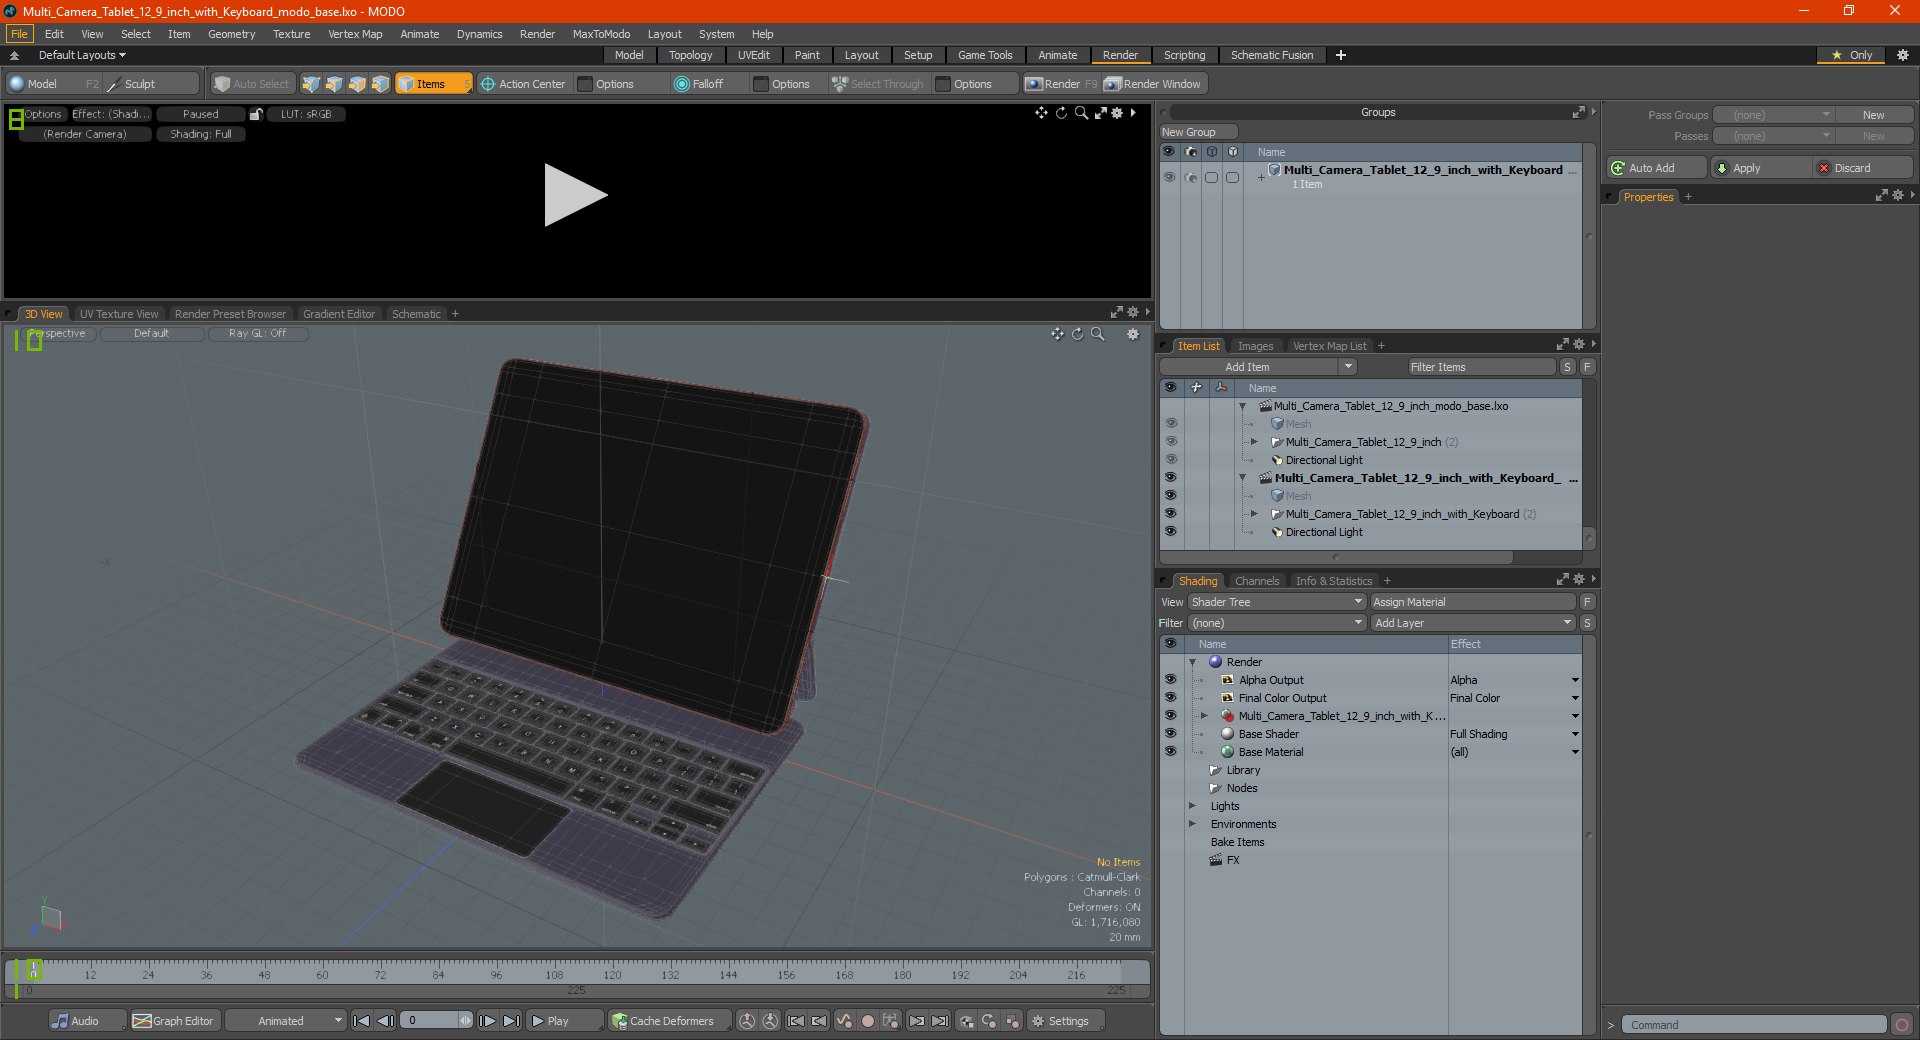Switch to the UVEdit layout tab
Screen dimensions: 1920x1040
click(753, 55)
